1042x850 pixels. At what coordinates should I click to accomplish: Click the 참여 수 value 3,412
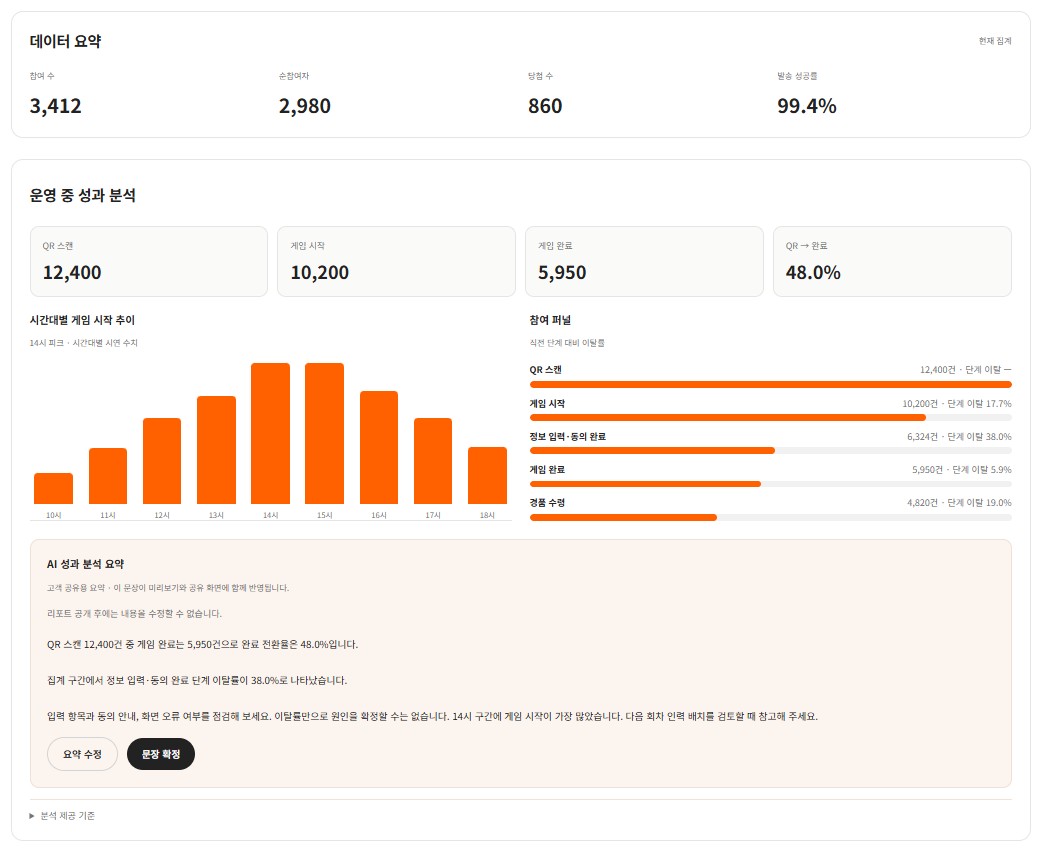(x=55, y=106)
